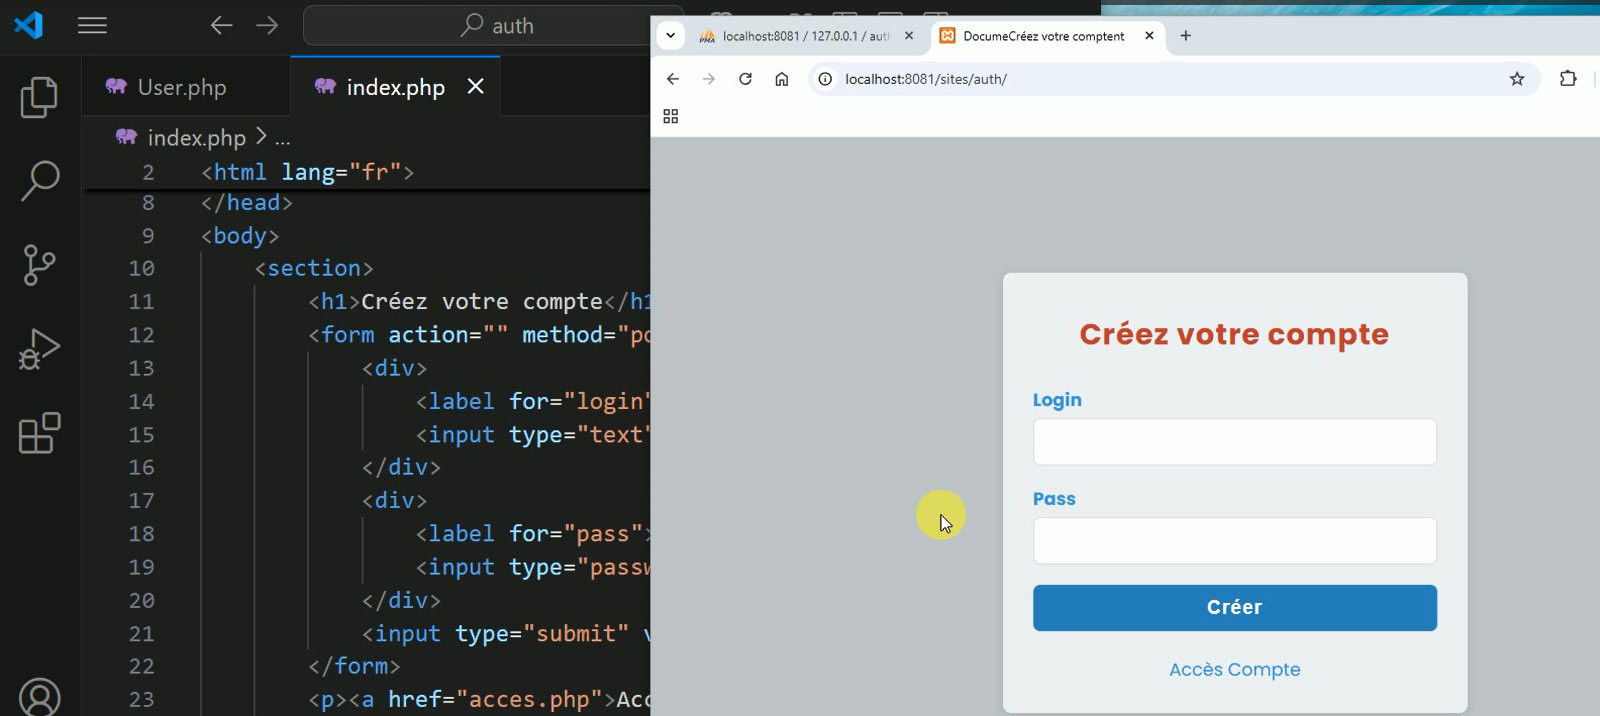1600x716 pixels.
Task: Open the Run and Debug view
Action: [40, 349]
